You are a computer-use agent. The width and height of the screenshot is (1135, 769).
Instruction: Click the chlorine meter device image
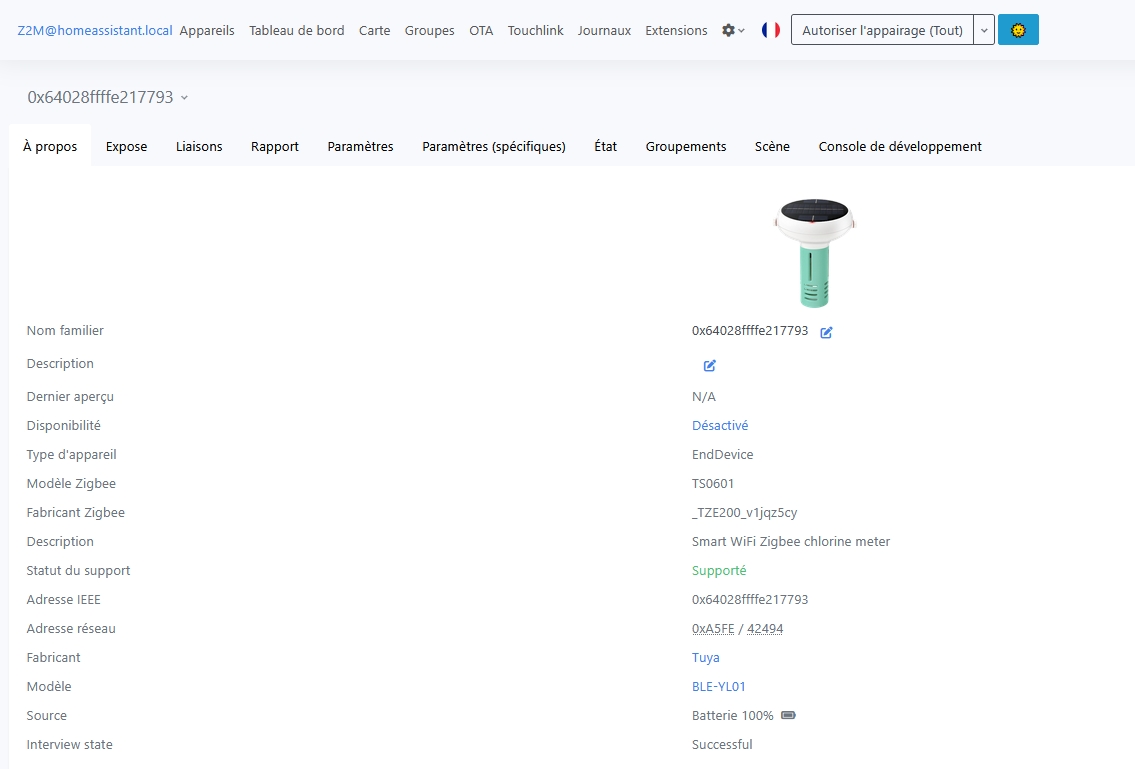click(x=814, y=253)
